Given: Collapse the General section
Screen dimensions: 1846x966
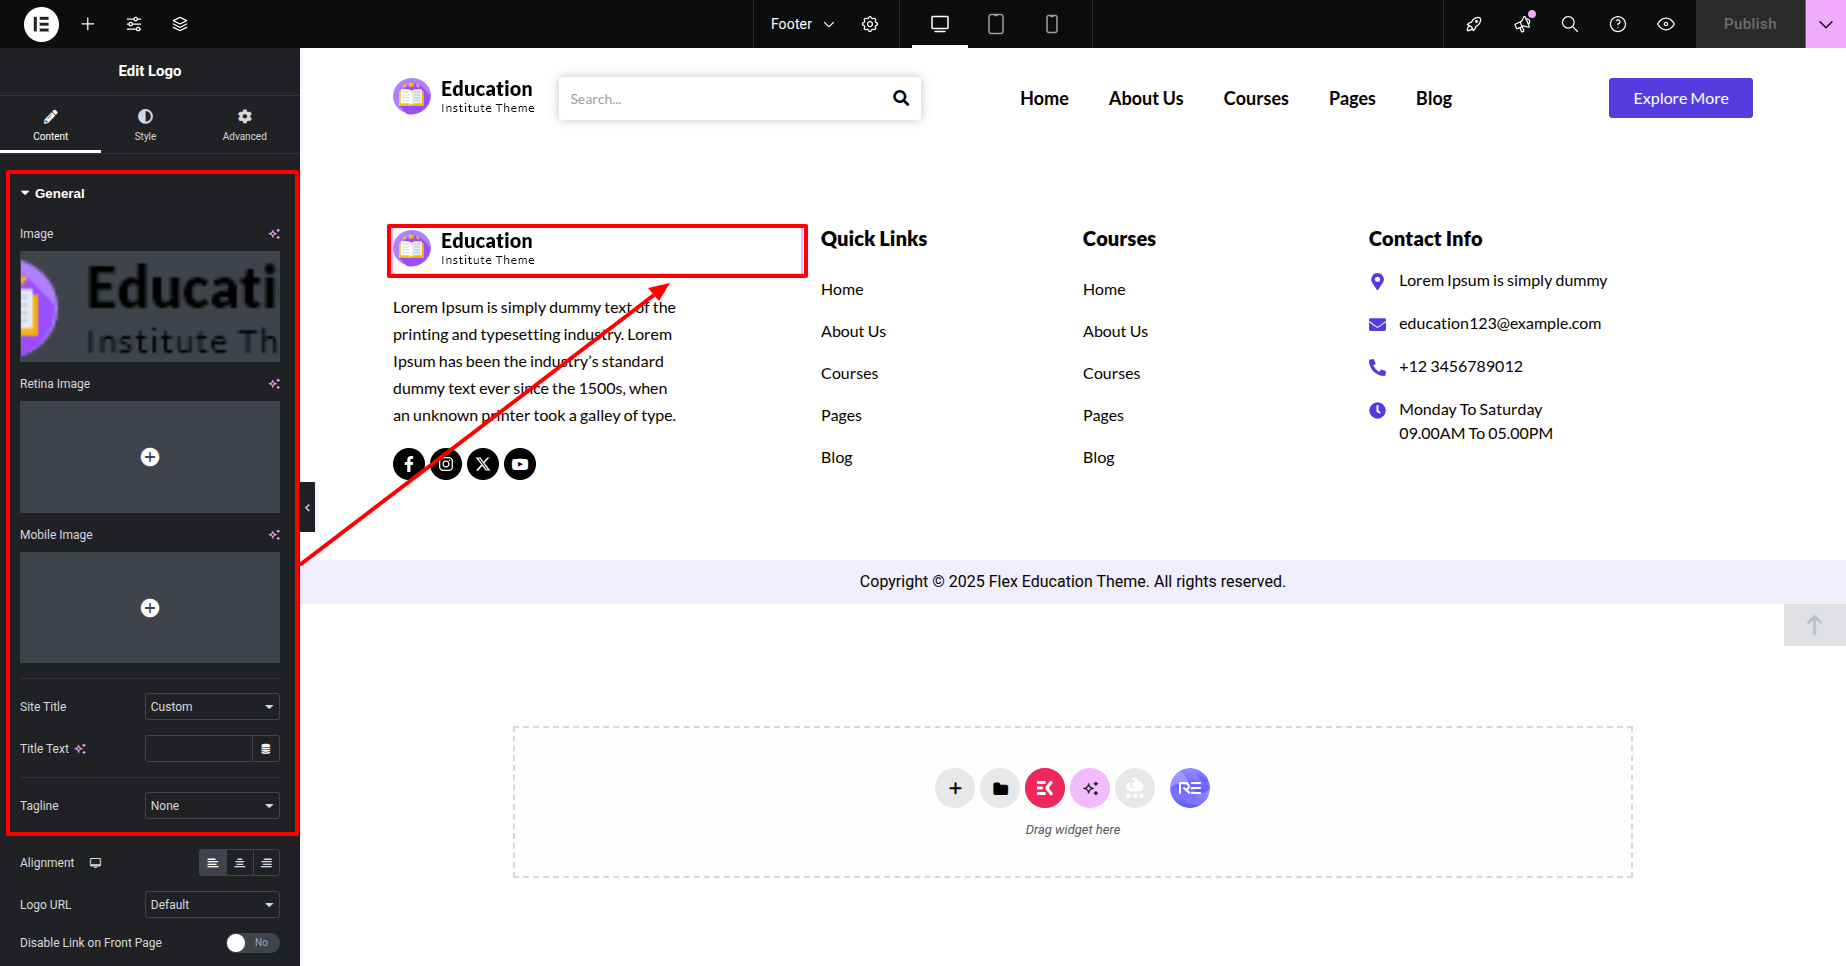Looking at the screenshot, I should point(52,194).
